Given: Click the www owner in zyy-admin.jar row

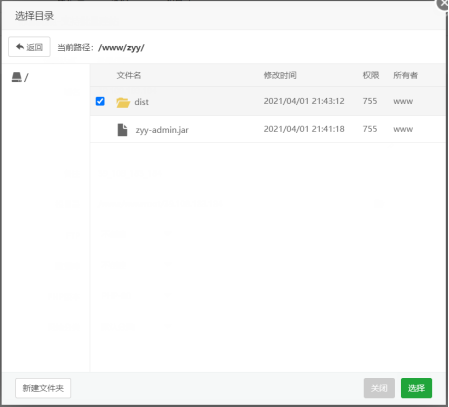Looking at the screenshot, I should click(403, 129).
